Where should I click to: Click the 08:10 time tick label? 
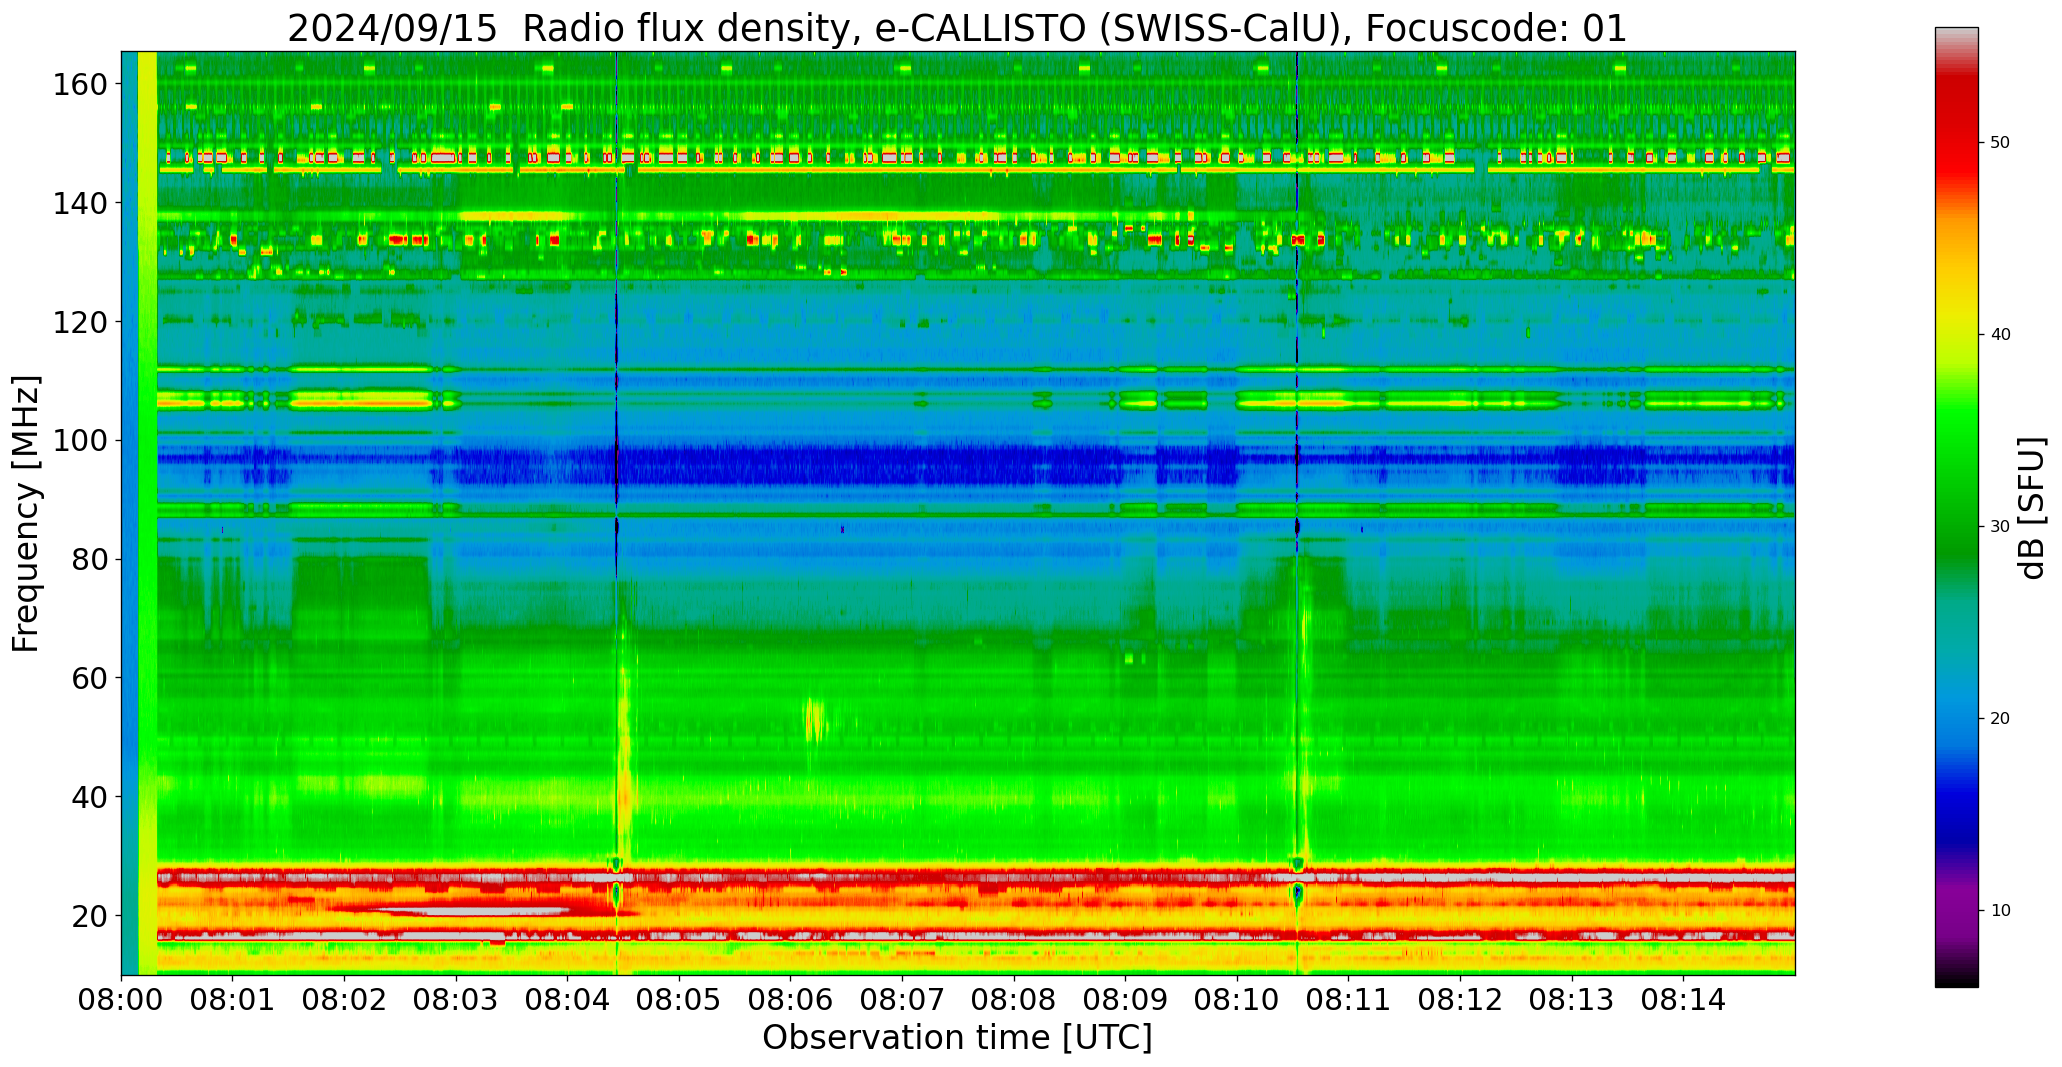1237,999
